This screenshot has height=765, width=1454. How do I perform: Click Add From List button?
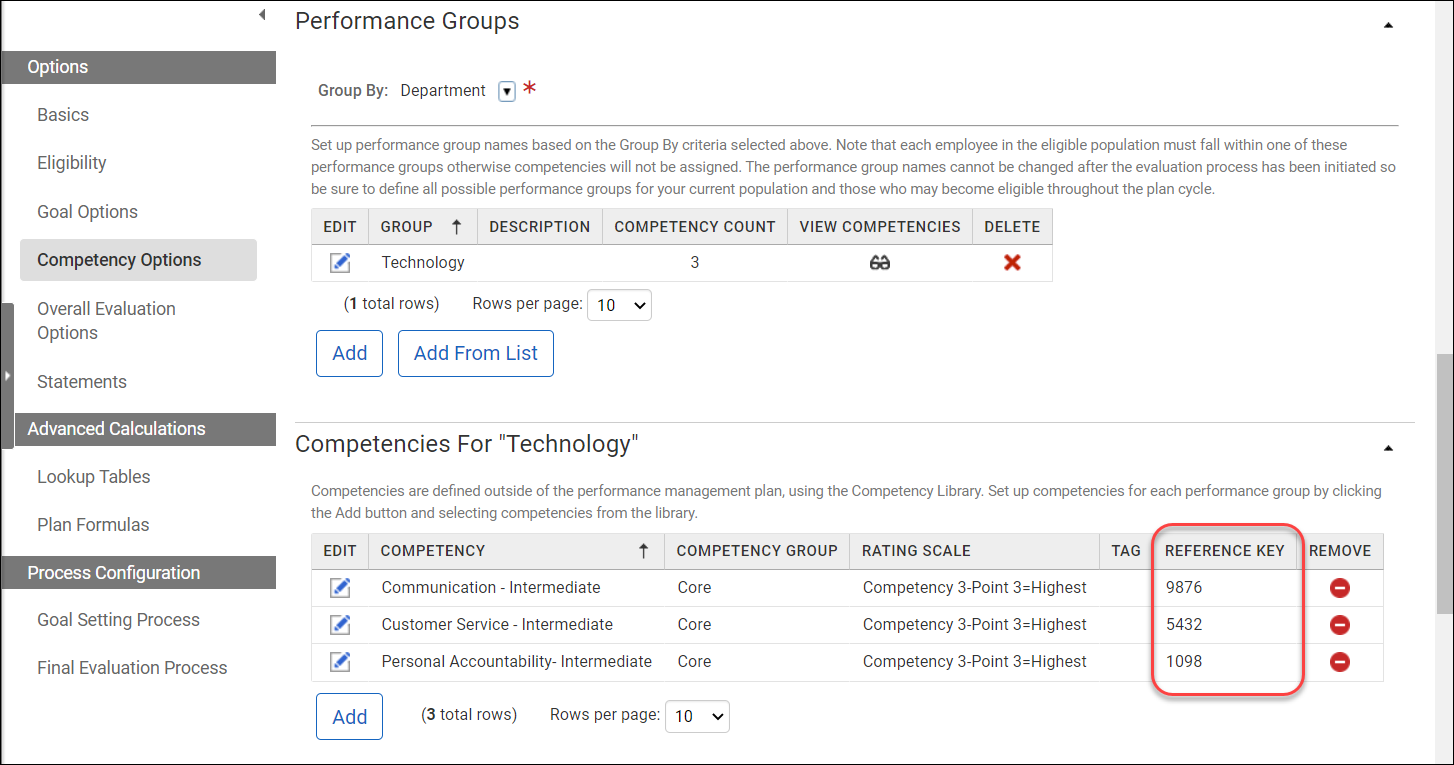pos(476,353)
